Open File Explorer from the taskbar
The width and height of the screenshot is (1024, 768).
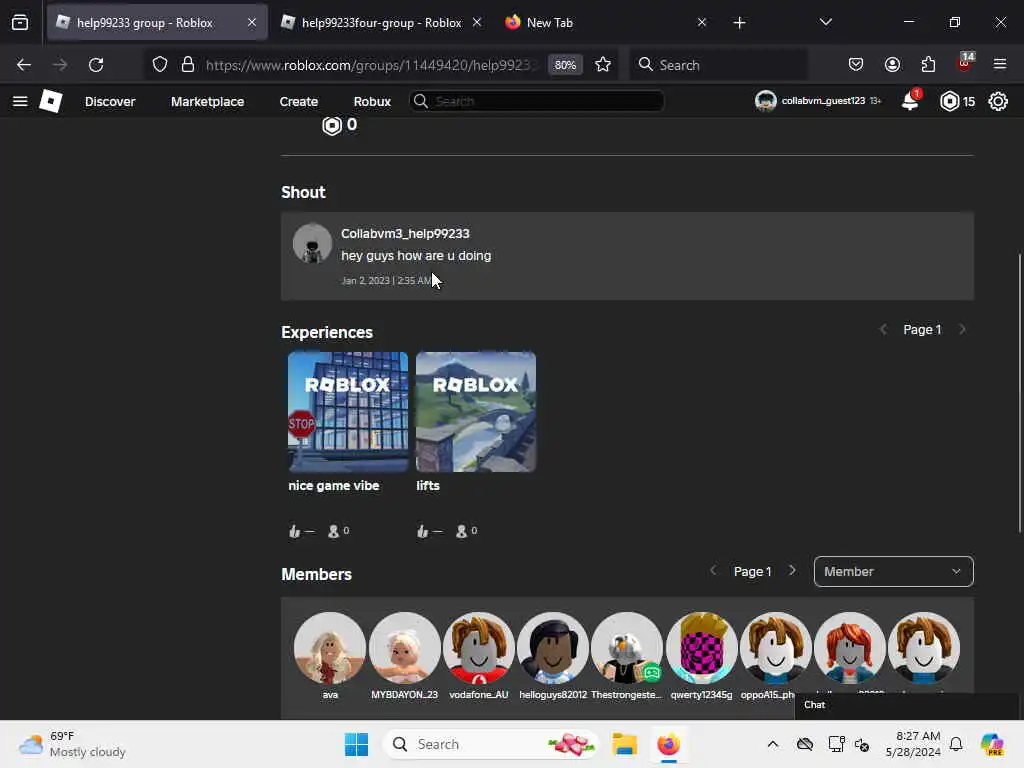624,744
